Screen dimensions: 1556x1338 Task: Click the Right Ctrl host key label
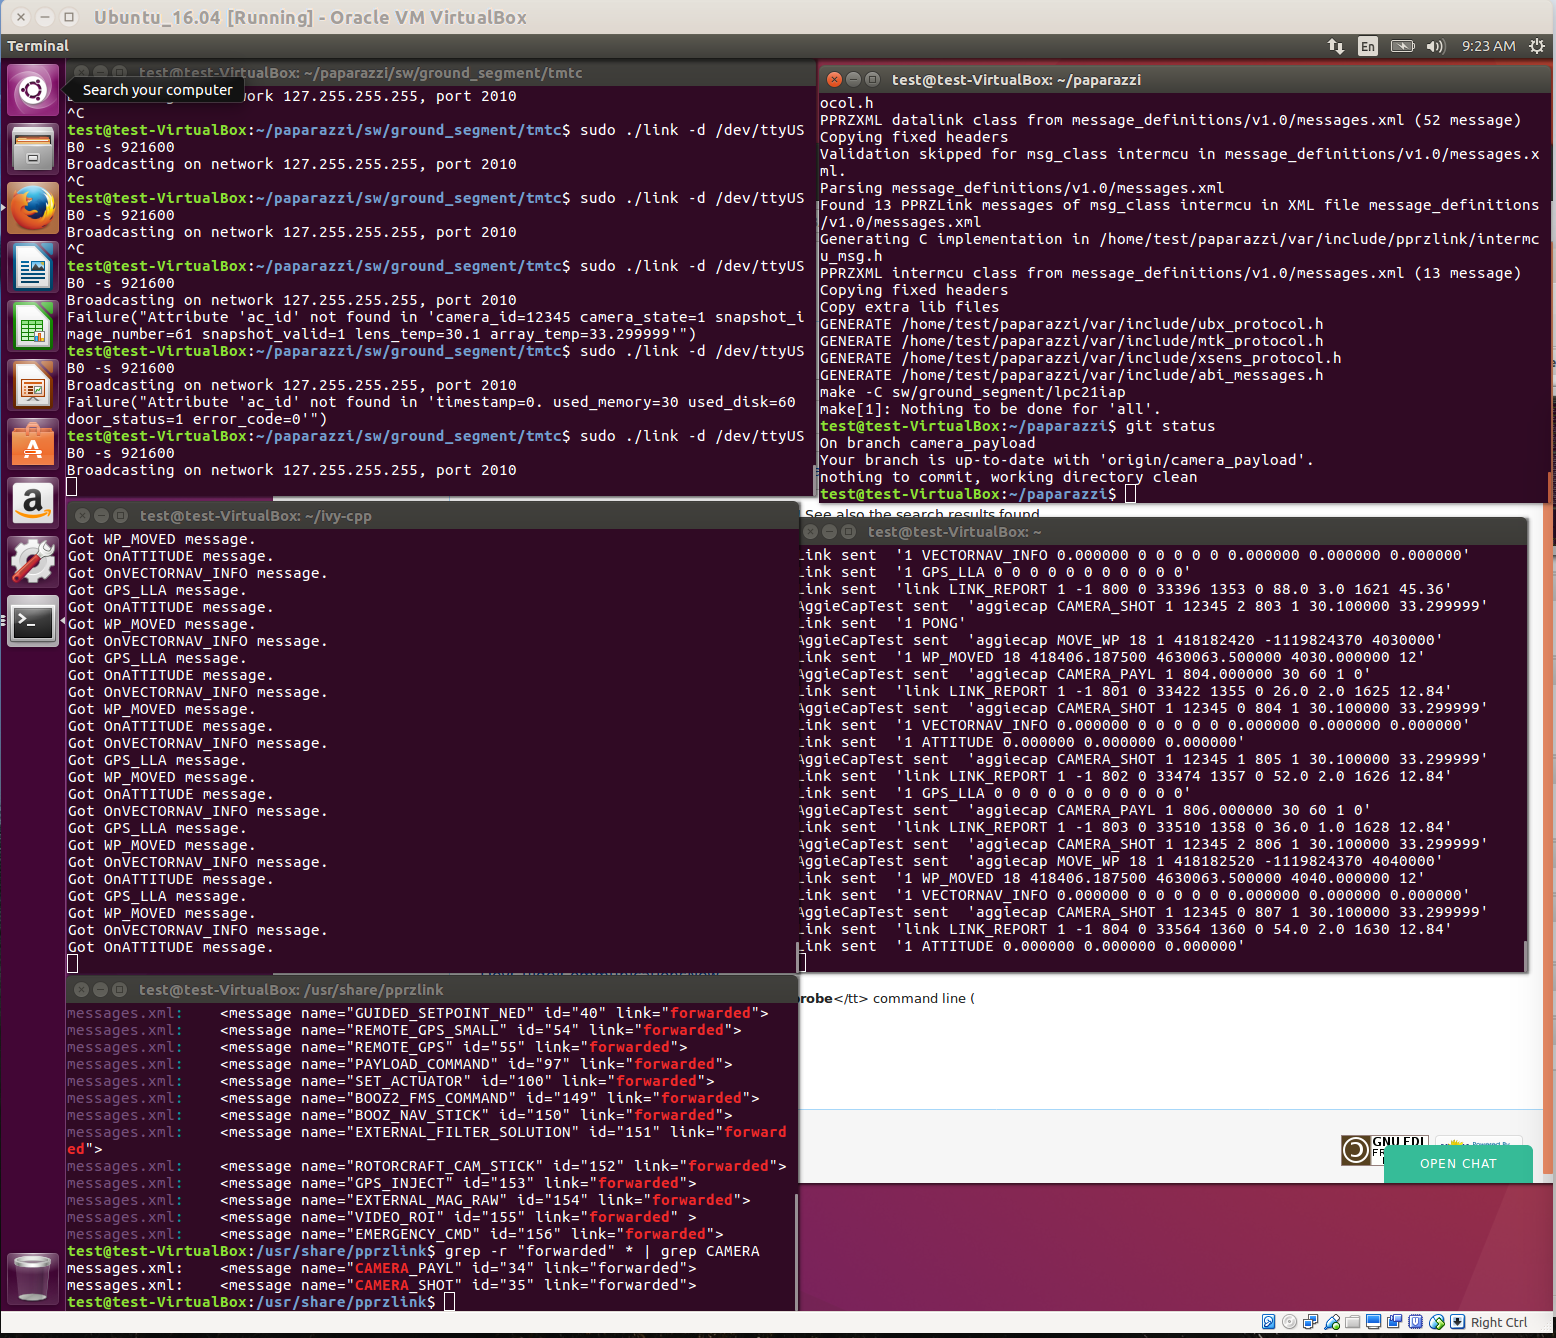[1499, 1322]
